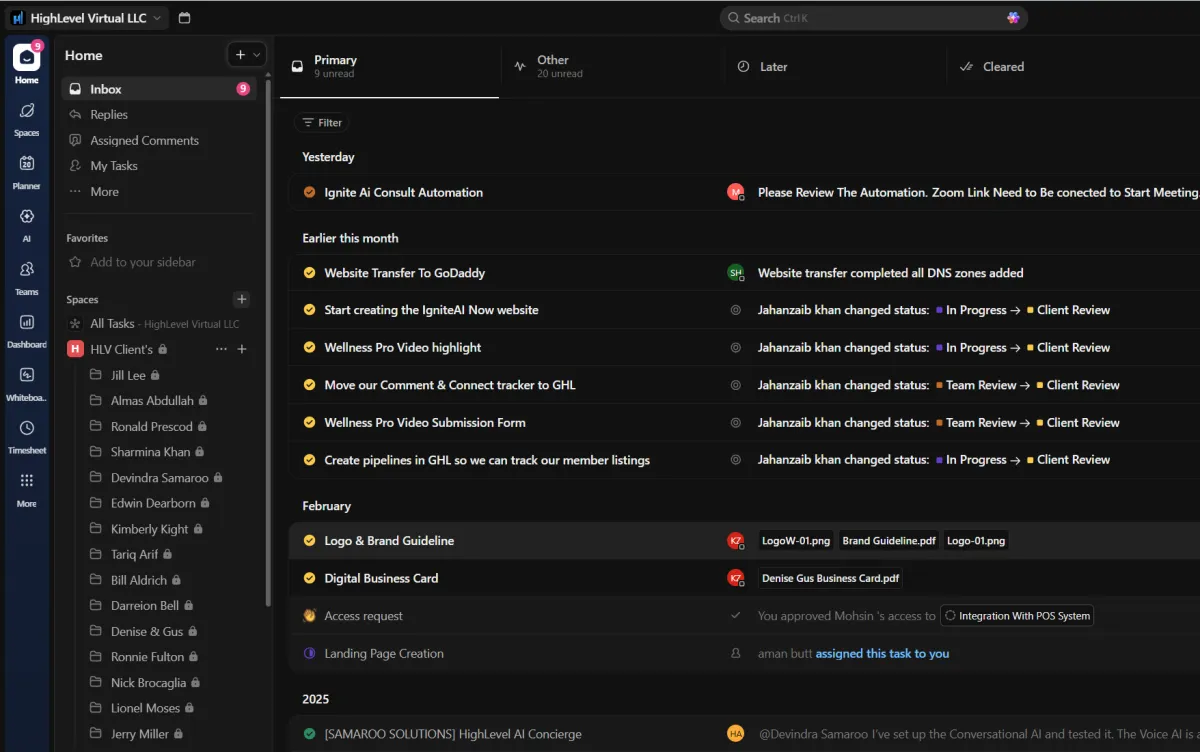The image size is (1200, 752).
Task: Toggle status circle for Digital Business Card task
Action: [x=309, y=578]
